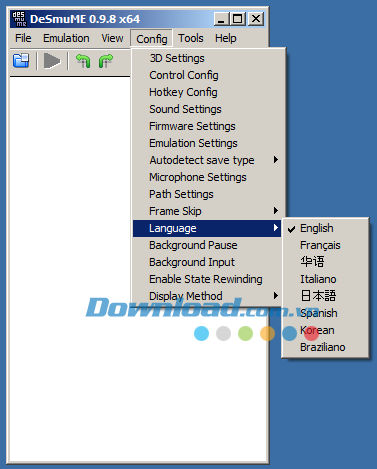Viewport: 377px width, 469px height.
Task: Expand Autodetect save type submenu
Action: pyautogui.click(x=207, y=160)
